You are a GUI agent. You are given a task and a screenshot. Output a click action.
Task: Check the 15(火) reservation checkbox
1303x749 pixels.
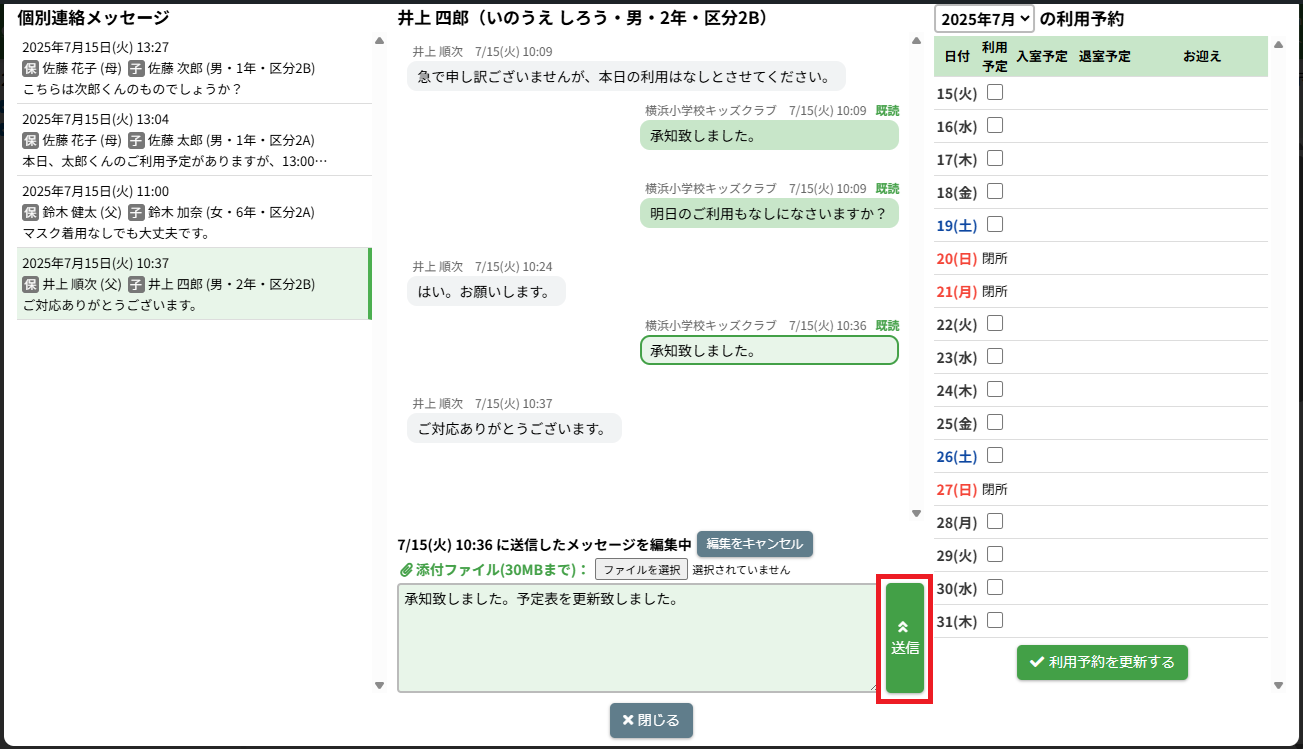point(995,93)
